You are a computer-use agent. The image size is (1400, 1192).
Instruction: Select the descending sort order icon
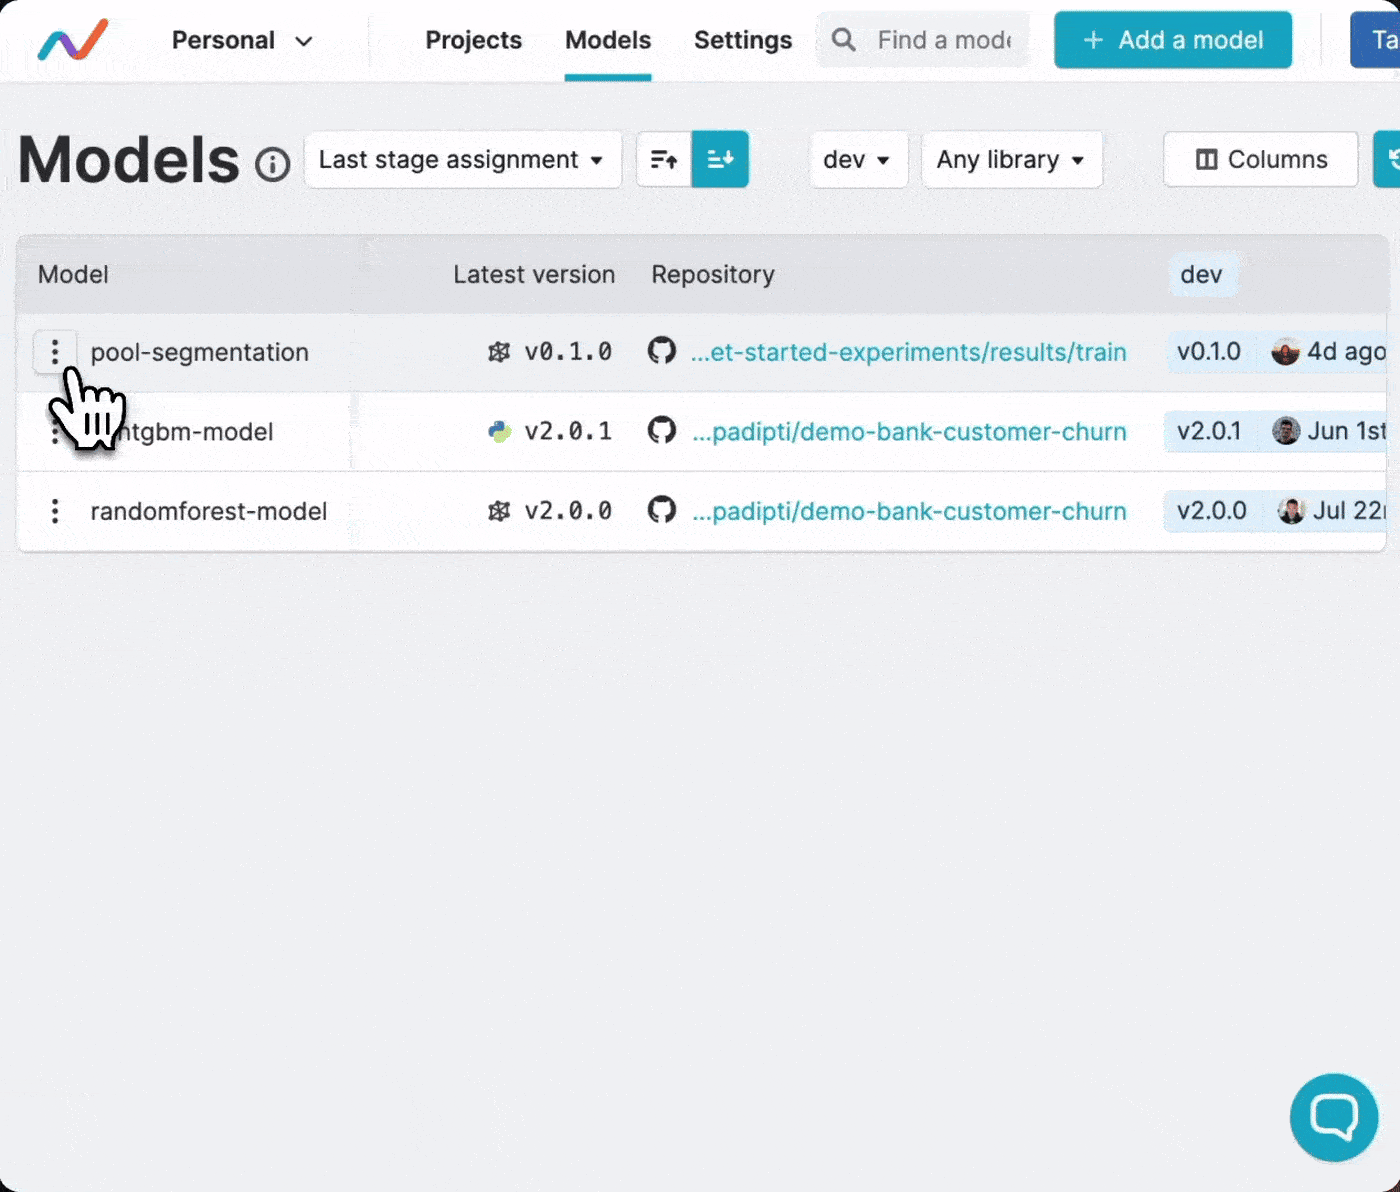(721, 159)
